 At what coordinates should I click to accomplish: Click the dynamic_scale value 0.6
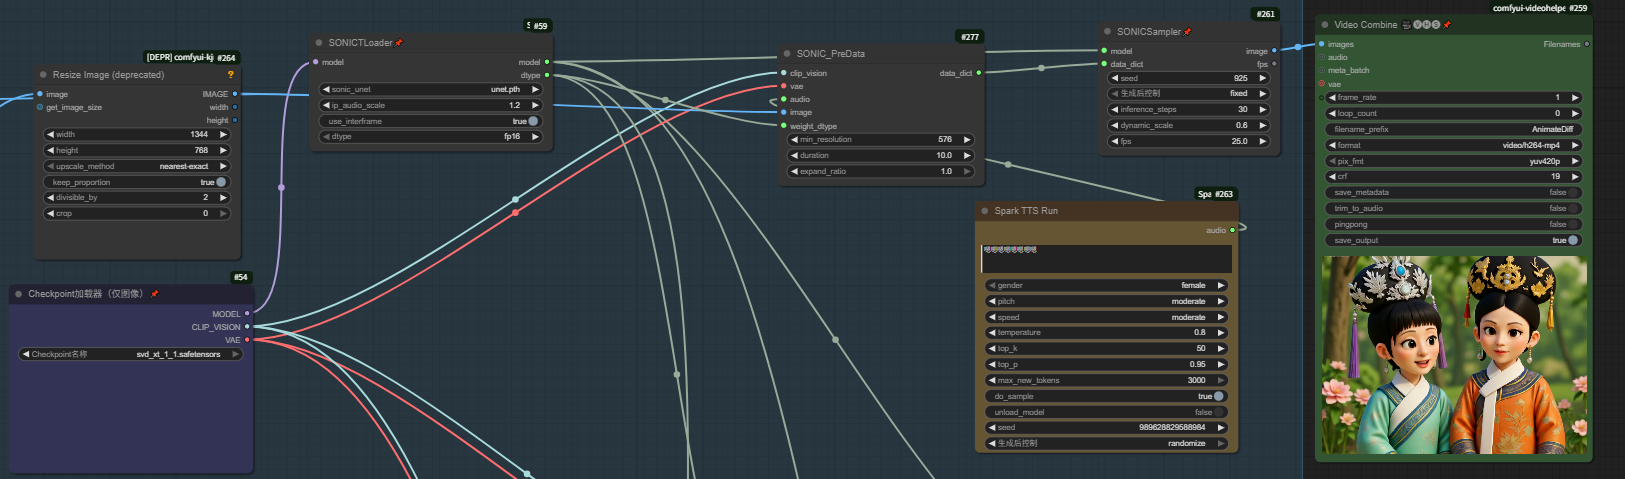(x=1241, y=125)
